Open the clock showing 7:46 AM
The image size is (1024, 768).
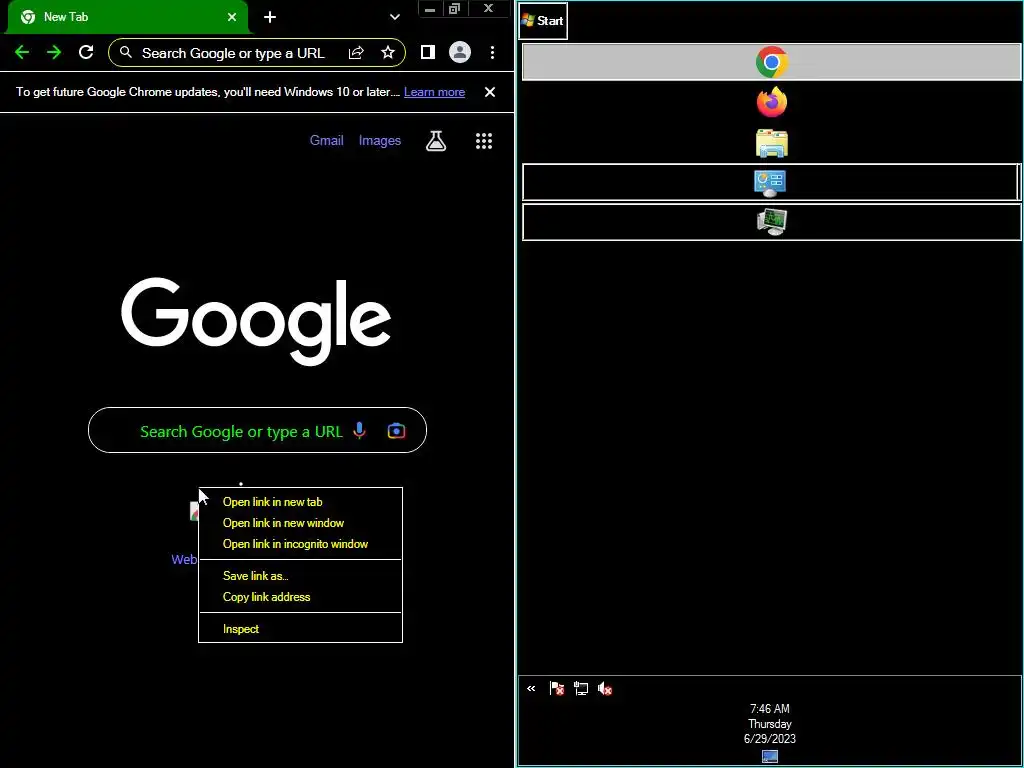coord(769,724)
